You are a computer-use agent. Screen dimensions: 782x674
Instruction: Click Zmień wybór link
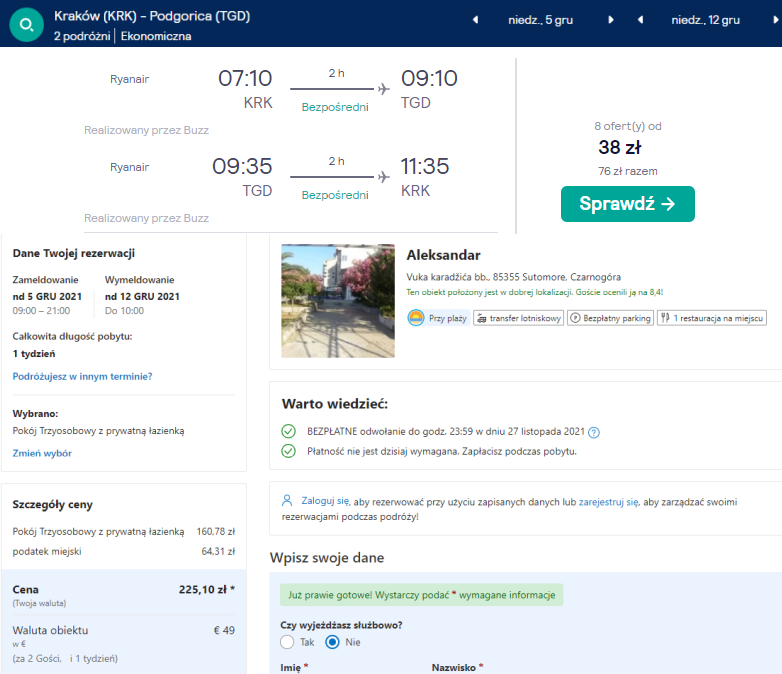pyautogui.click(x=42, y=453)
